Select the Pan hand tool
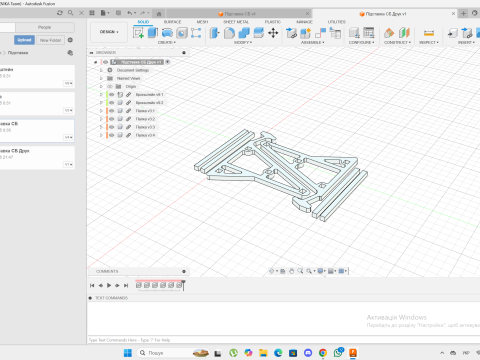480x360 pixels. (291, 271)
